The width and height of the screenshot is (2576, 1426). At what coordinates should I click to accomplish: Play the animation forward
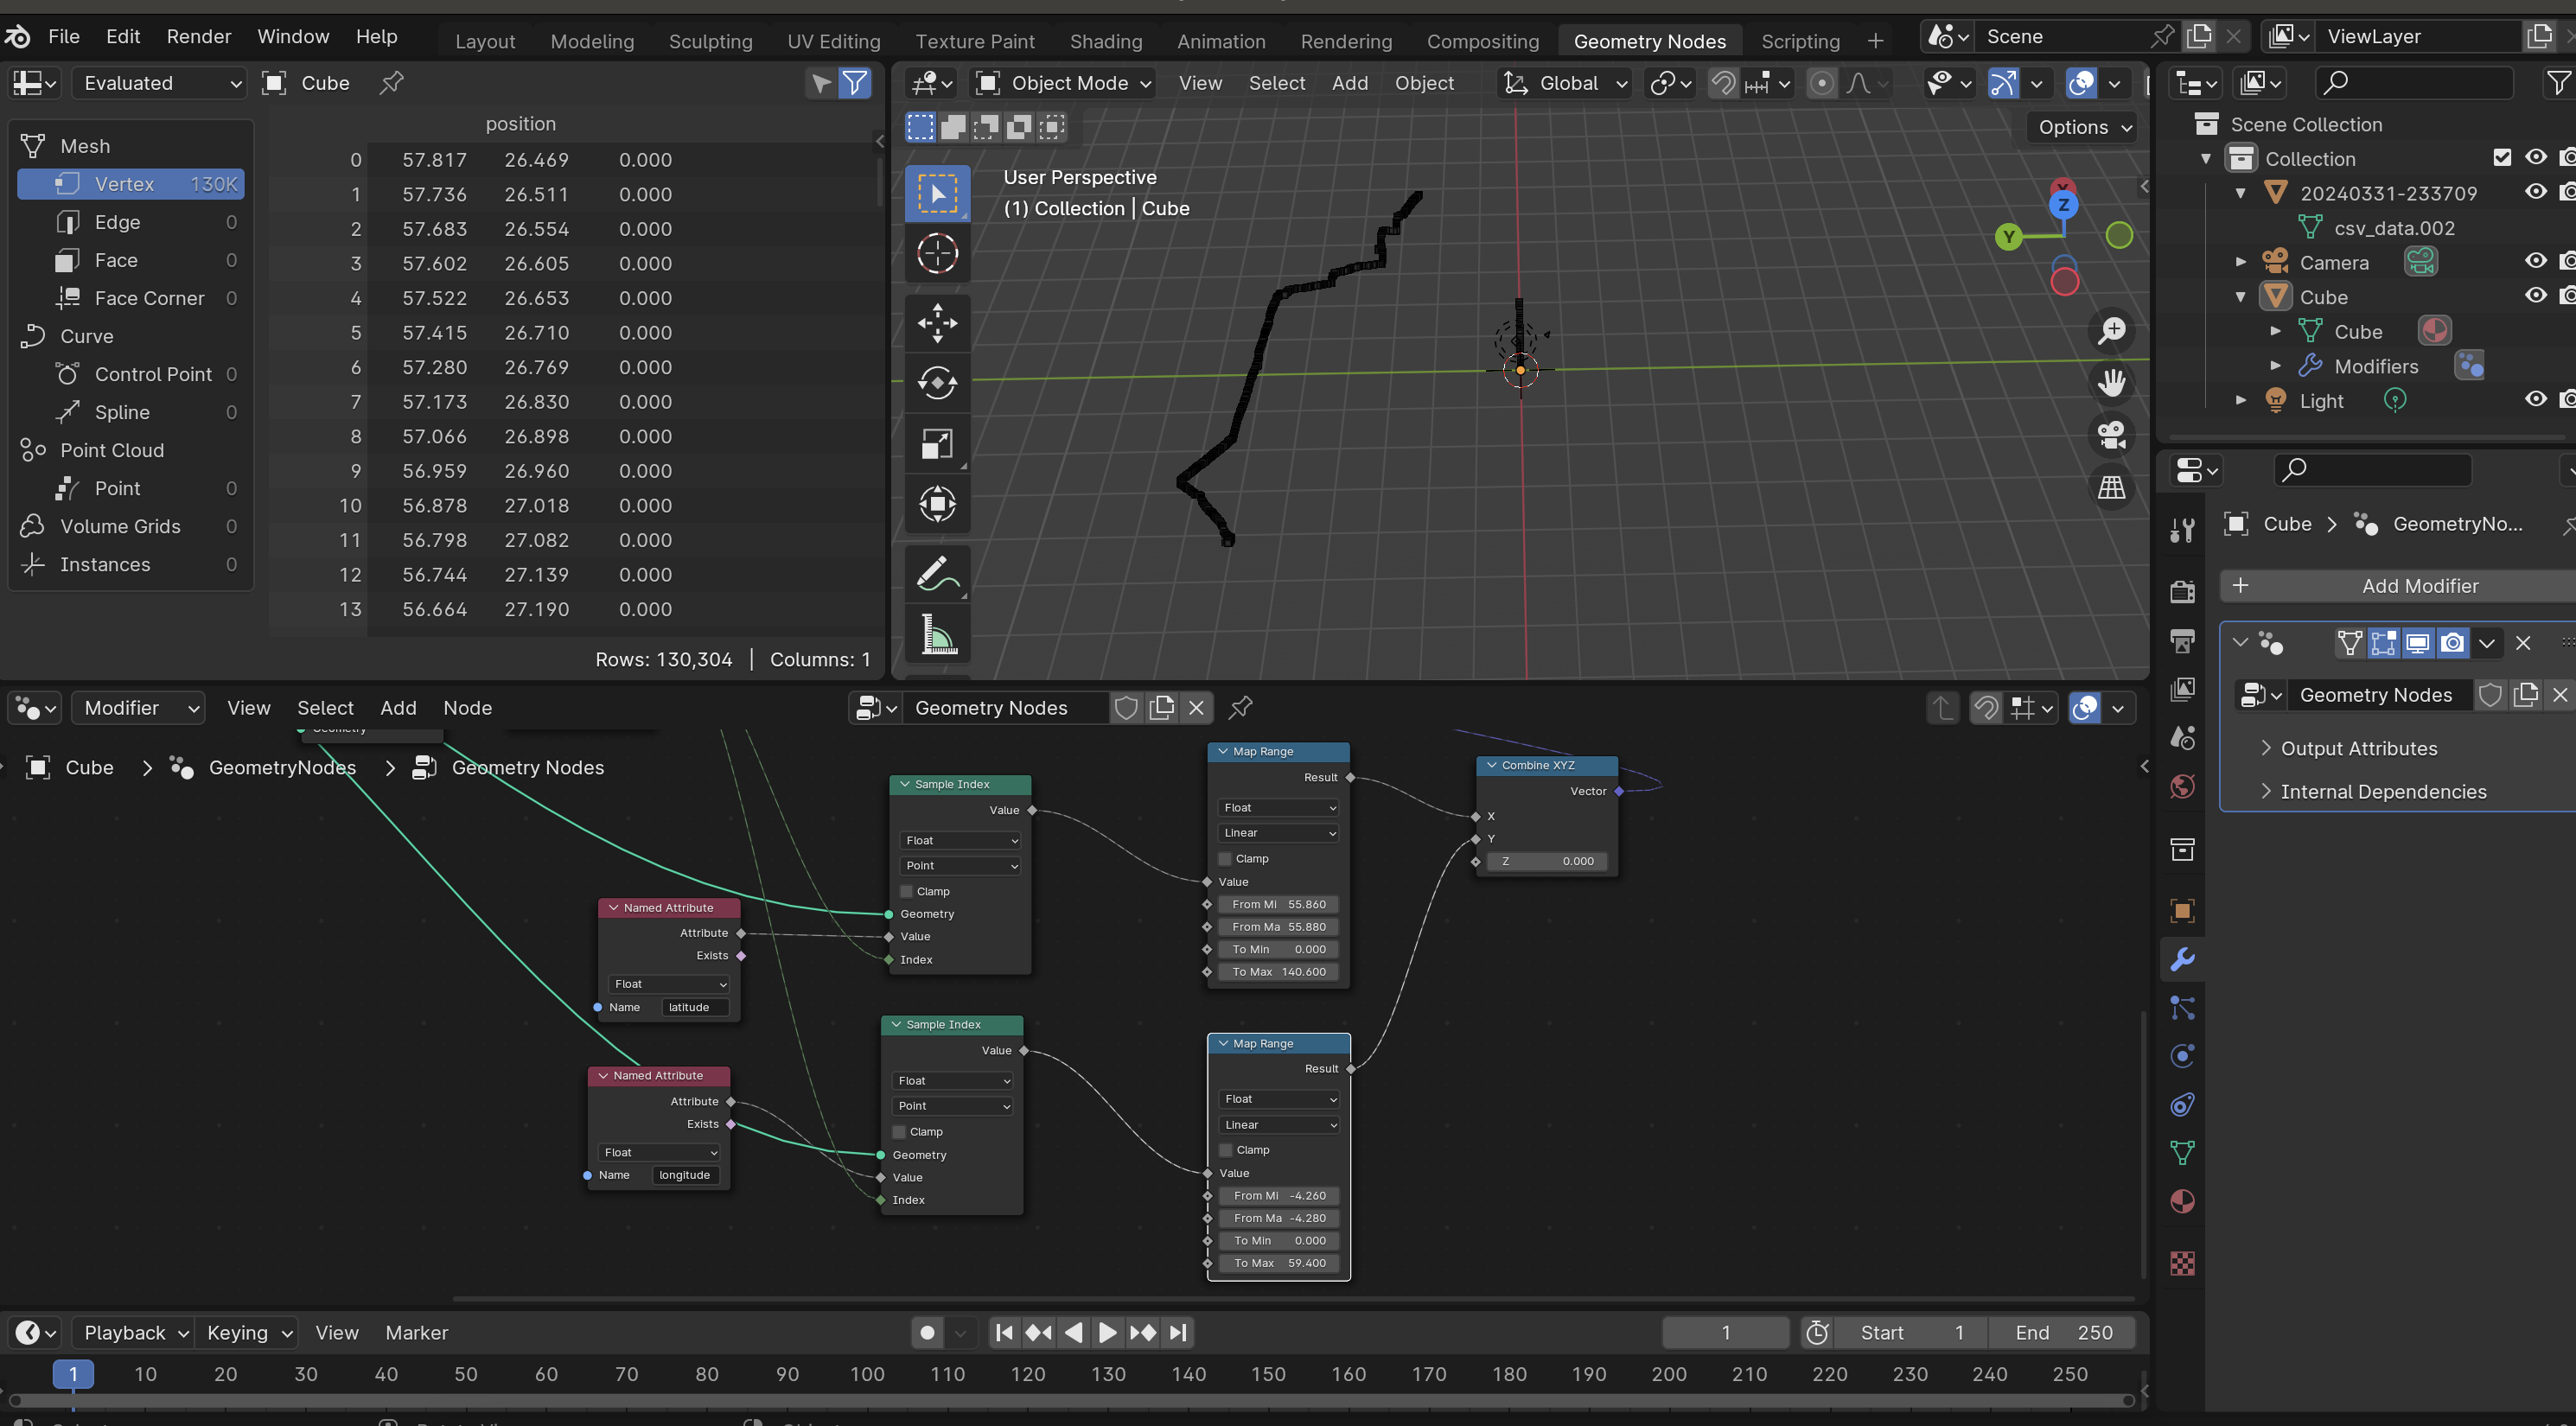(x=1107, y=1333)
